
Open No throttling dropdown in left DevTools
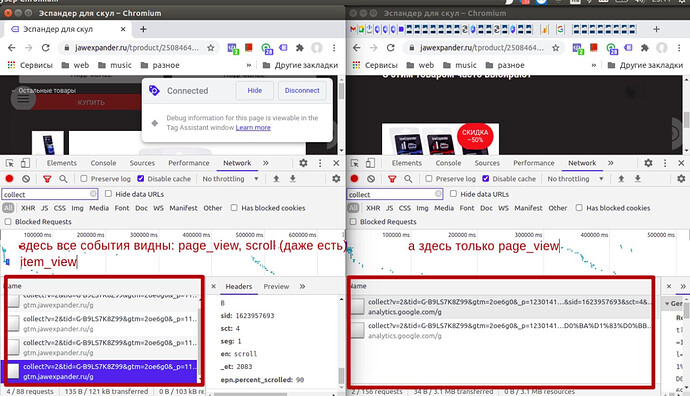pyautogui.click(x=230, y=179)
